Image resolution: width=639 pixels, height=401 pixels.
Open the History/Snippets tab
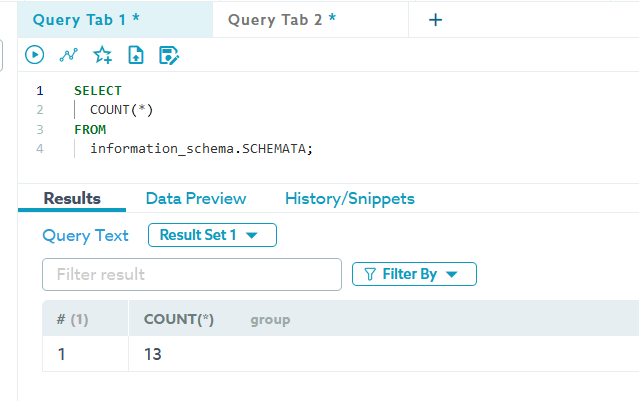[350, 198]
